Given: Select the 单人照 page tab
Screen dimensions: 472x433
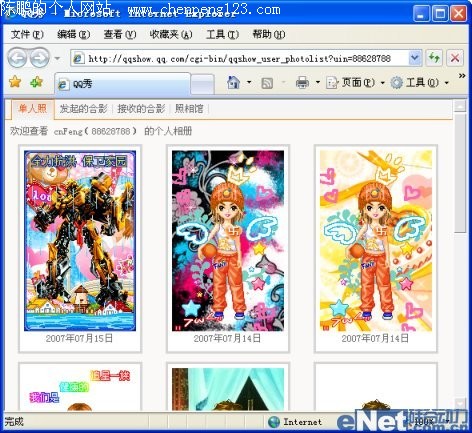Looking at the screenshot, I should 33,109.
